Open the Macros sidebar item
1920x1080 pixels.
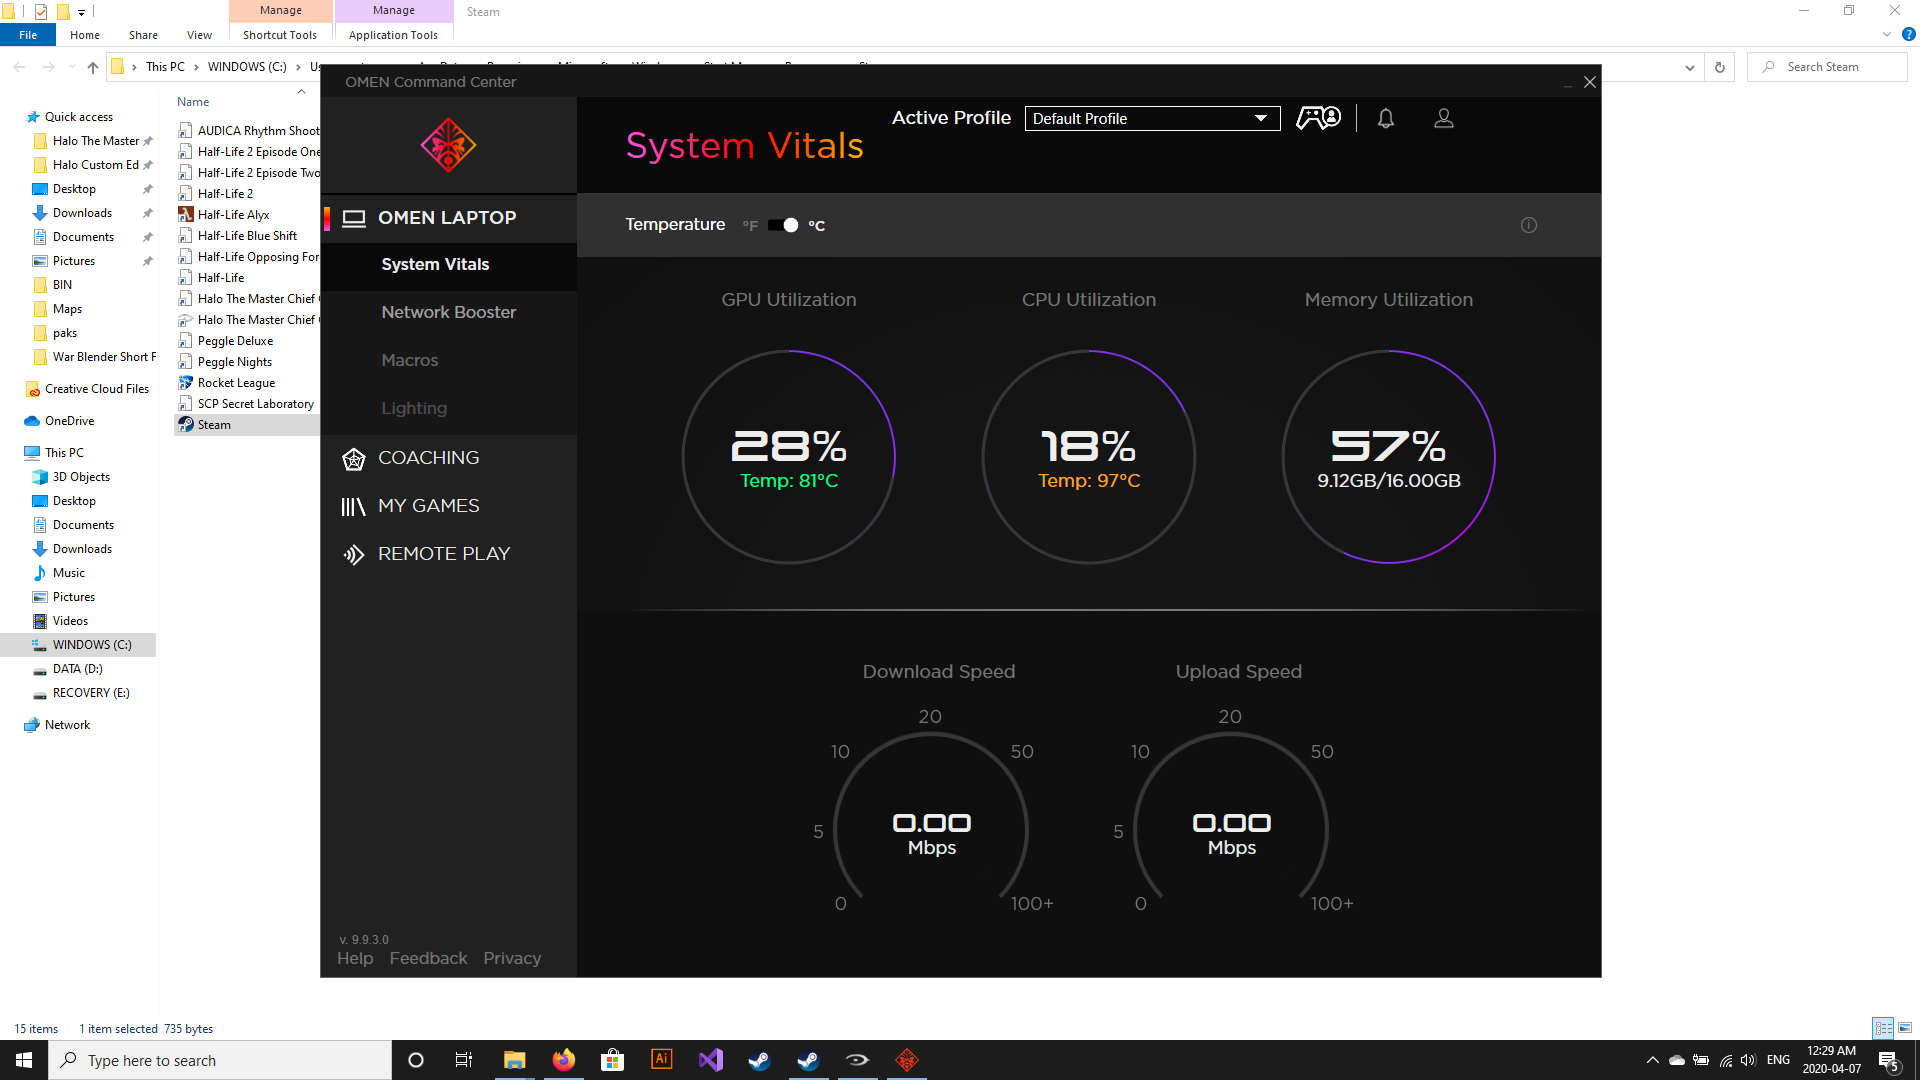409,360
